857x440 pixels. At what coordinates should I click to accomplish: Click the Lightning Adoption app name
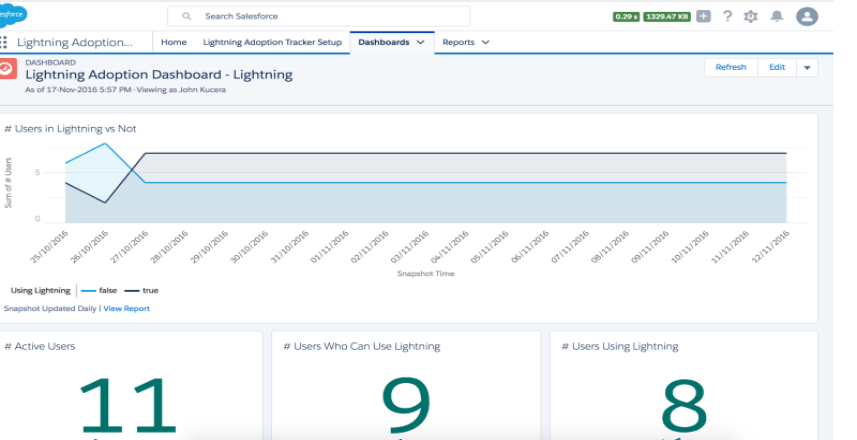point(75,42)
